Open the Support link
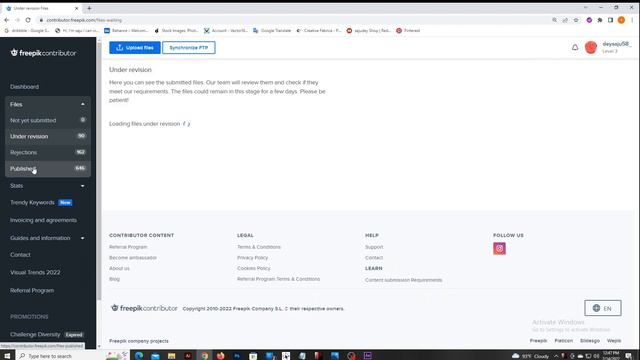 coord(374,247)
